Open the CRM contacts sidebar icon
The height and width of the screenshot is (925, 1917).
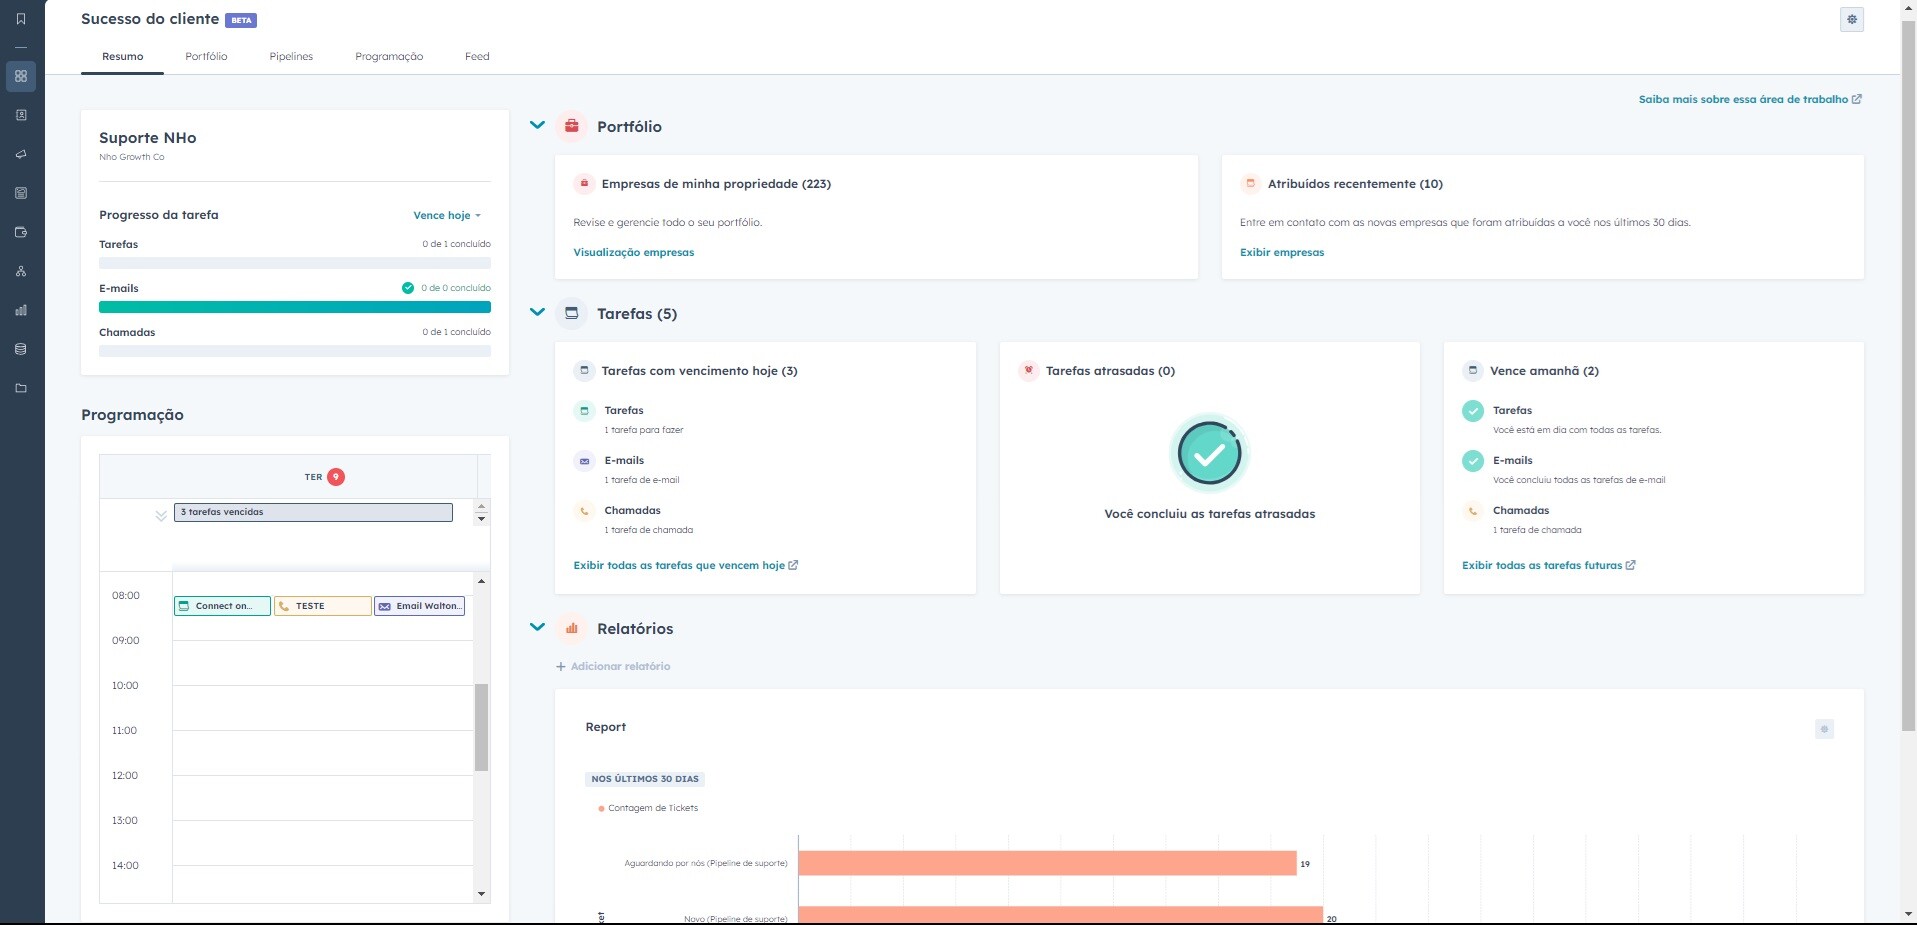tap(21, 115)
